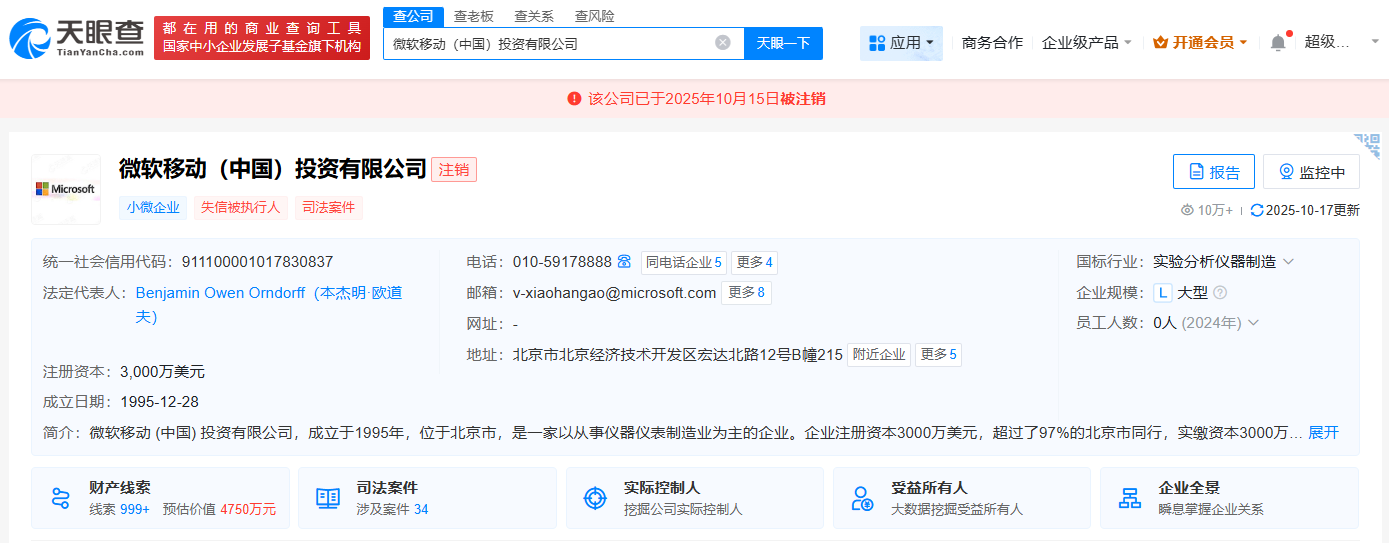Click the Microsoft company logo thumbnail

point(66,189)
